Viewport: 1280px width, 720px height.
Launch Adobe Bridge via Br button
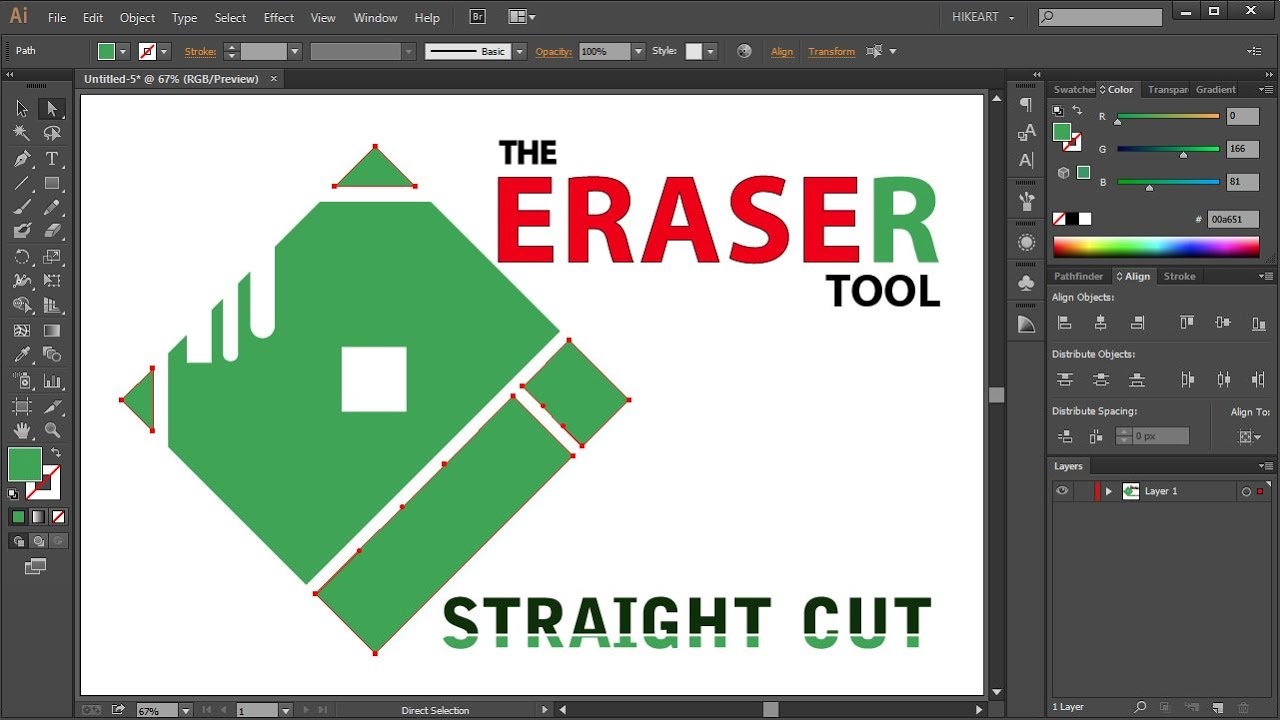(477, 18)
